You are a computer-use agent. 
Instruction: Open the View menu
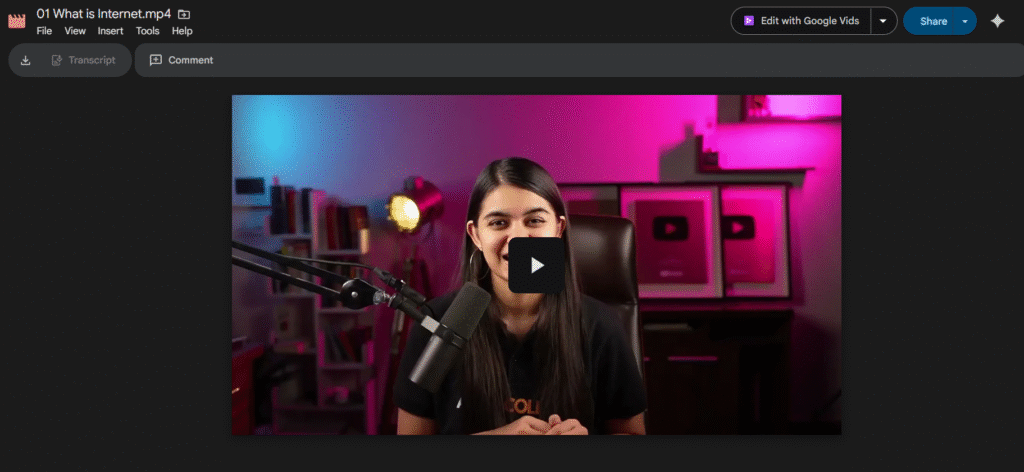click(75, 31)
